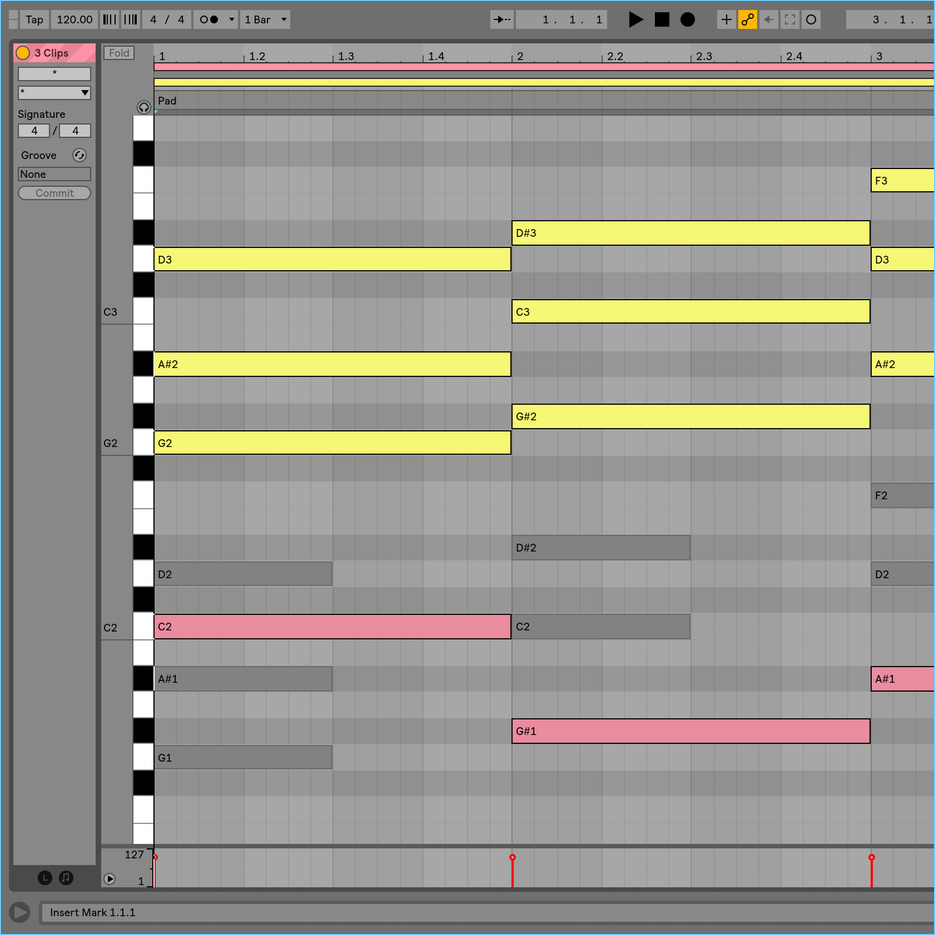935x935 pixels.
Task: Click the Stop button
Action: pos(662,20)
